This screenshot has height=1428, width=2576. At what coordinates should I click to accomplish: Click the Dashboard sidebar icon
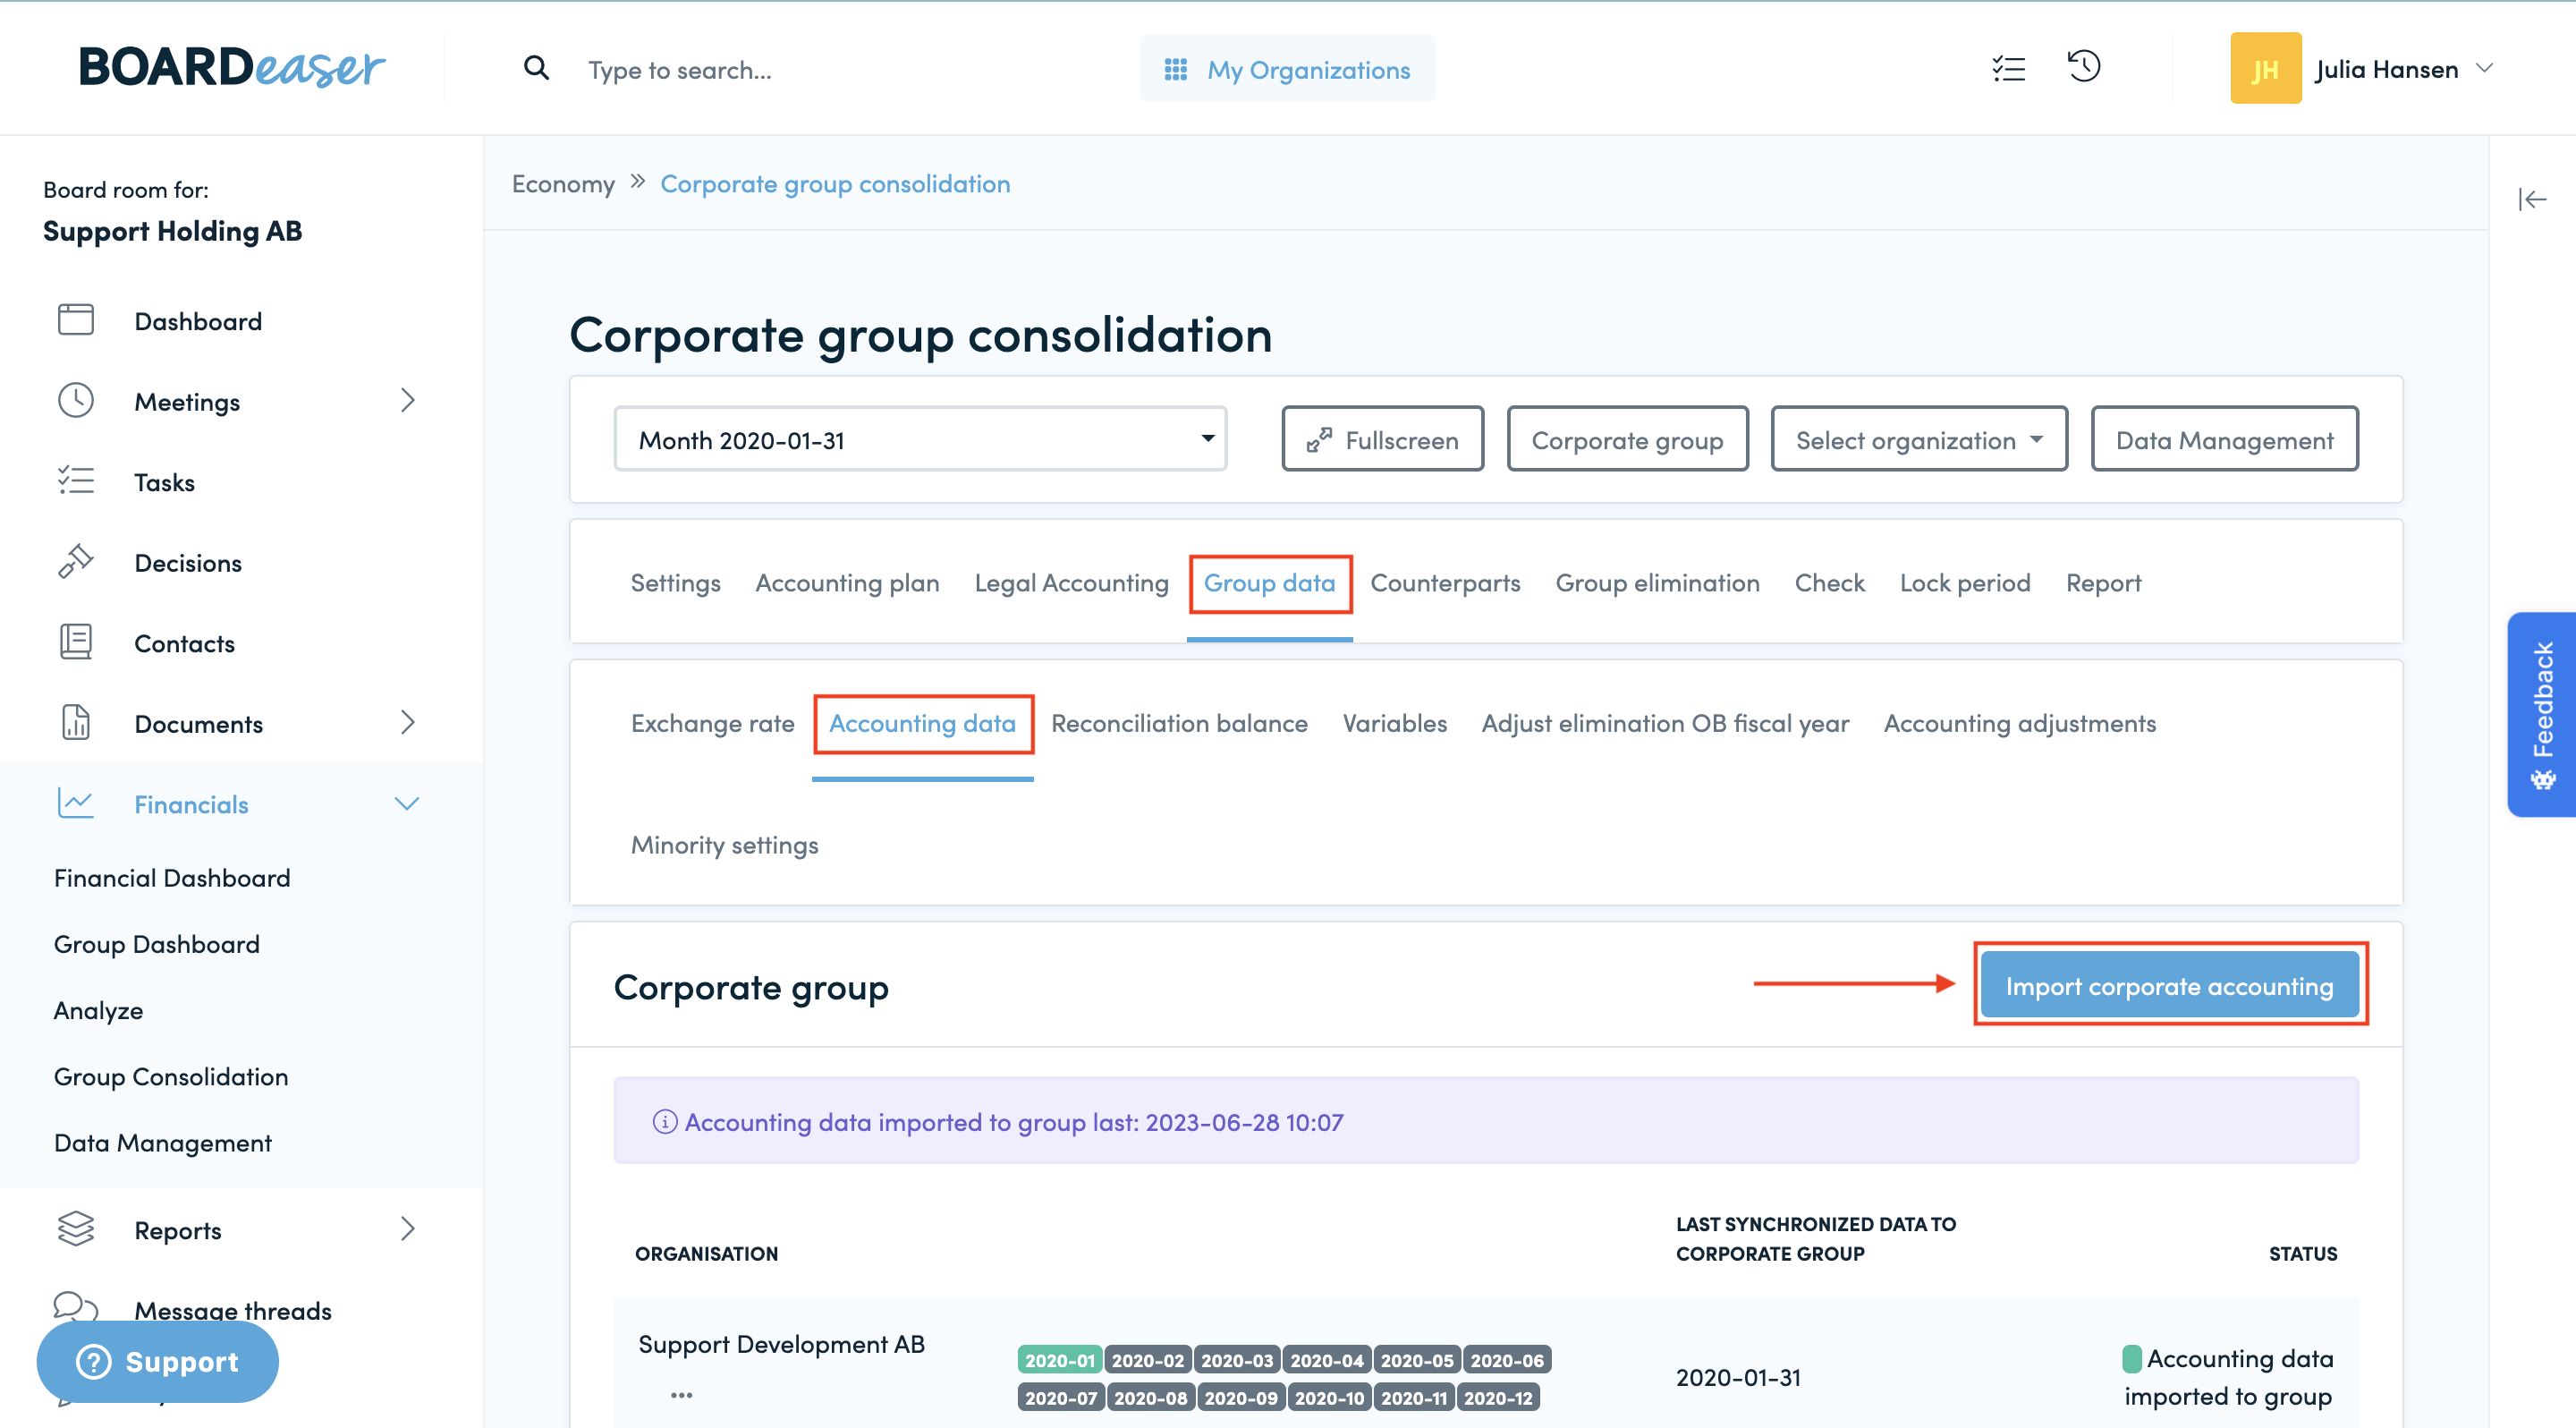[76, 320]
